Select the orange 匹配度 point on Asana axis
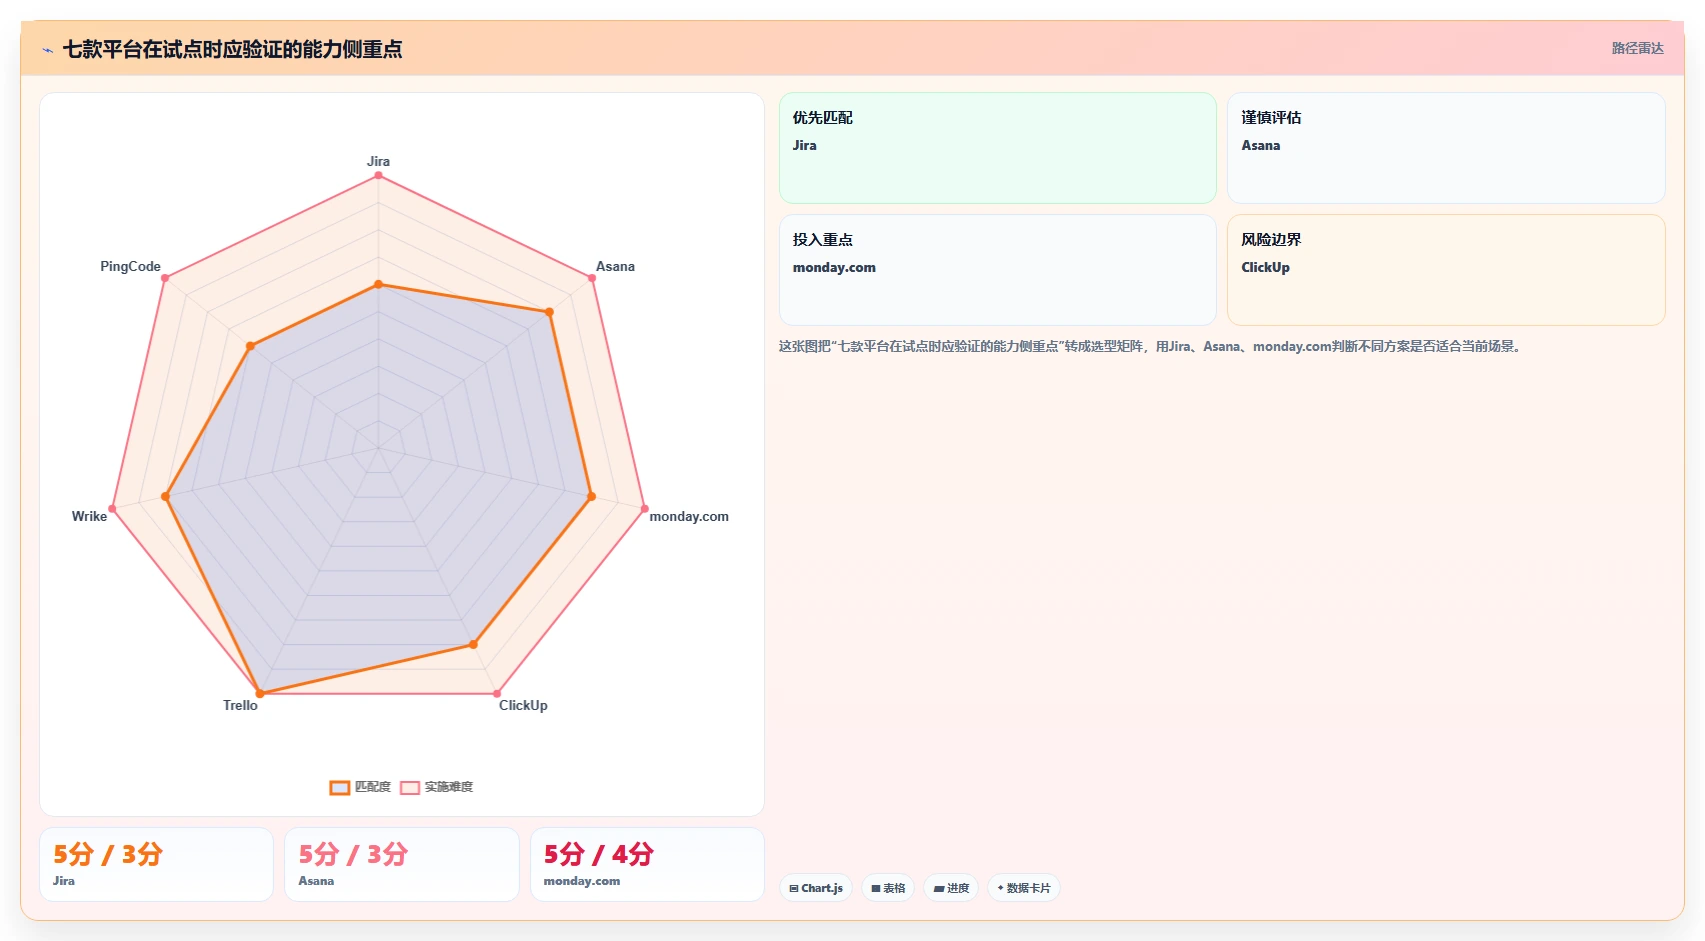The width and height of the screenshot is (1705, 941). pos(549,312)
